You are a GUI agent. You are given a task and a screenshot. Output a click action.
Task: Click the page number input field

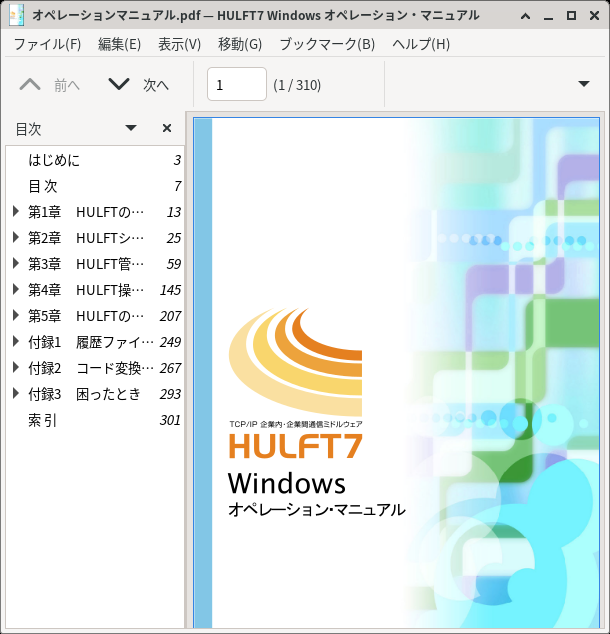pos(237,84)
